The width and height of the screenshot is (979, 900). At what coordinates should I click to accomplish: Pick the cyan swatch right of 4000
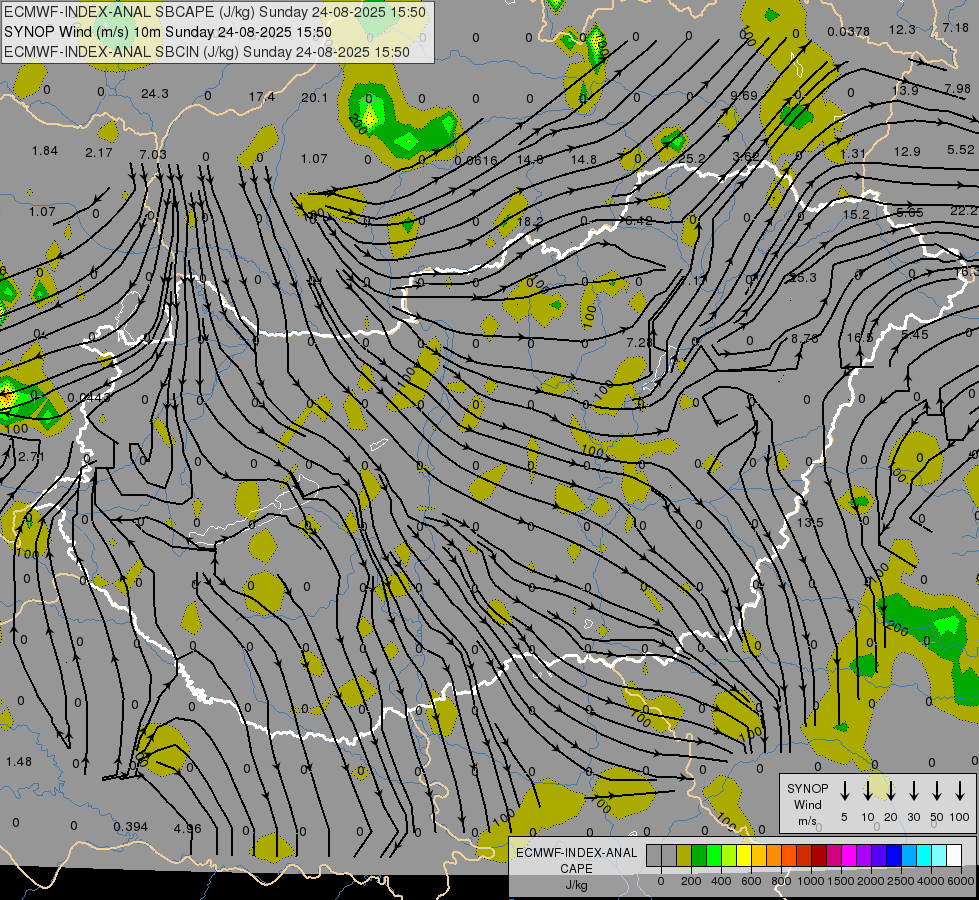pyautogui.click(x=940, y=856)
